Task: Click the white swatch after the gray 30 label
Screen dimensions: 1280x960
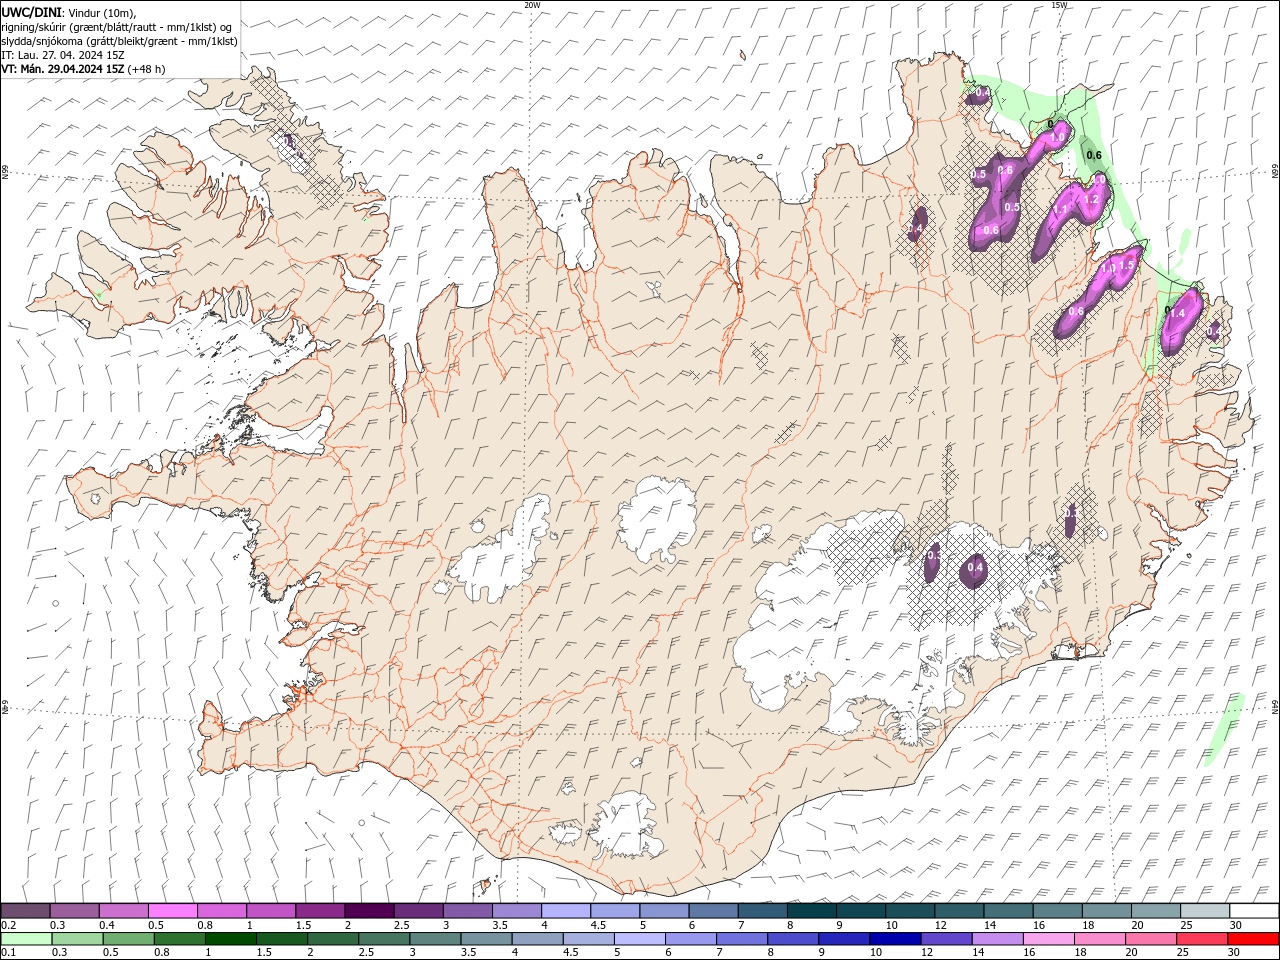Action: (1254, 910)
